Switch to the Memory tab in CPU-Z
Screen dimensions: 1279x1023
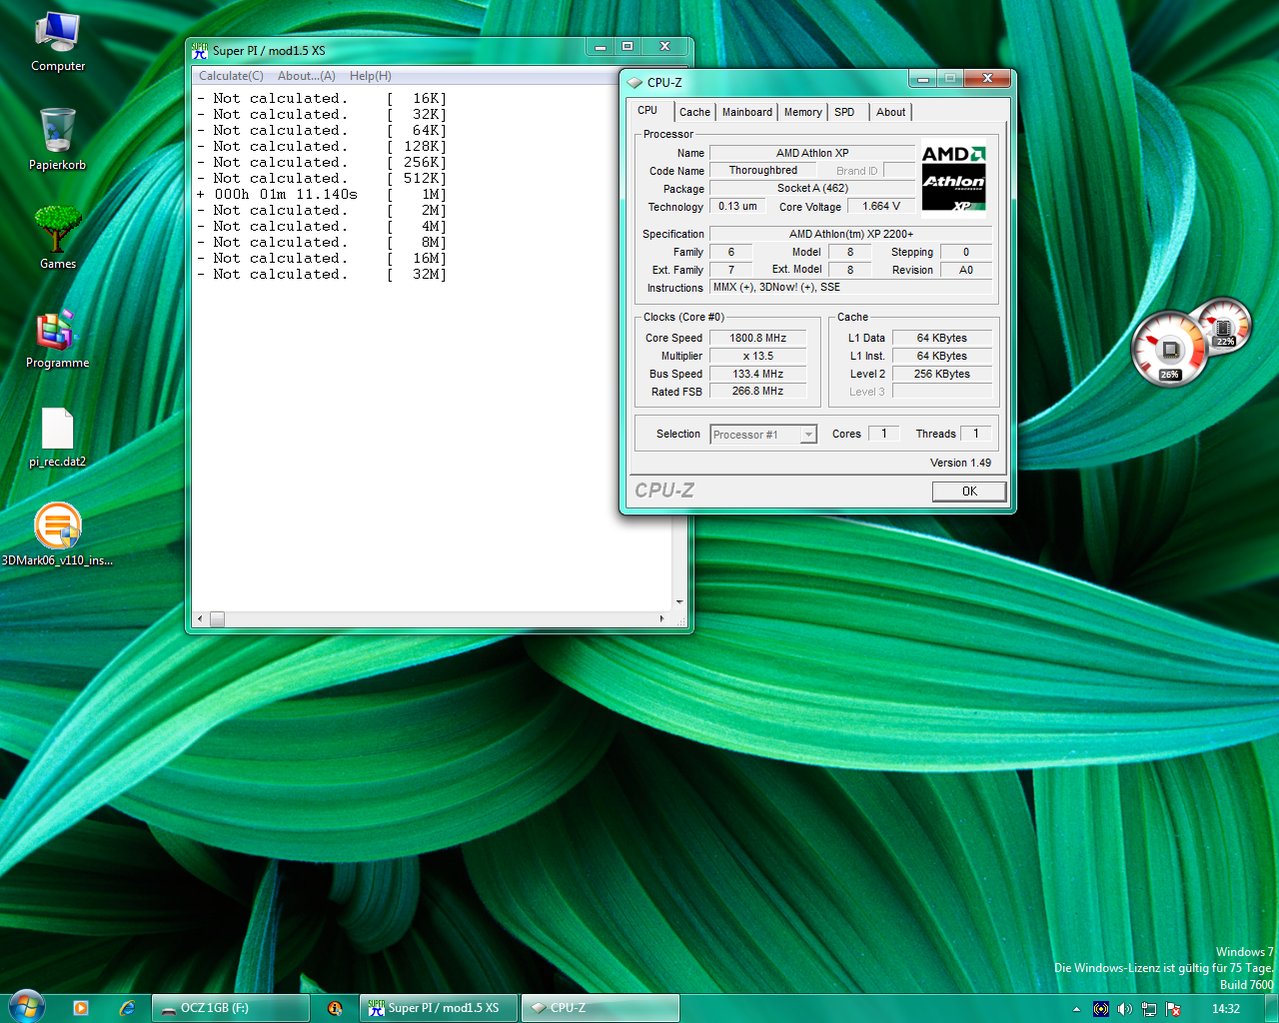[803, 112]
